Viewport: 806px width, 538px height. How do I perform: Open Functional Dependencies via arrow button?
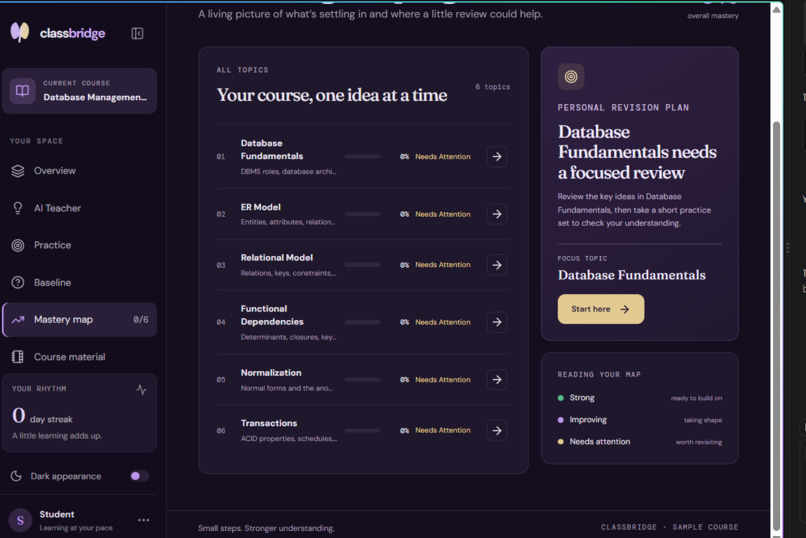click(x=497, y=322)
